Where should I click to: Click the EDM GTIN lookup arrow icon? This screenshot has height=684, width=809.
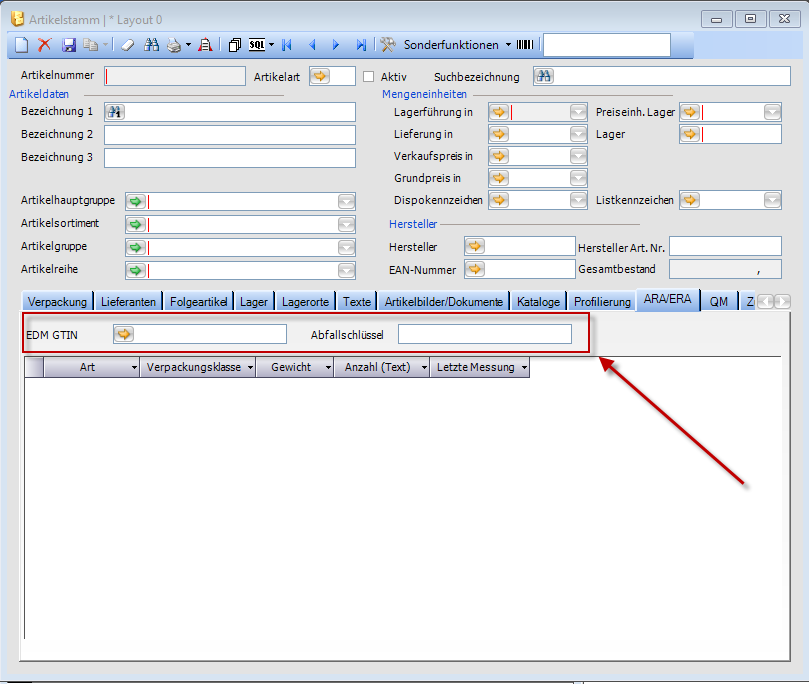123,334
